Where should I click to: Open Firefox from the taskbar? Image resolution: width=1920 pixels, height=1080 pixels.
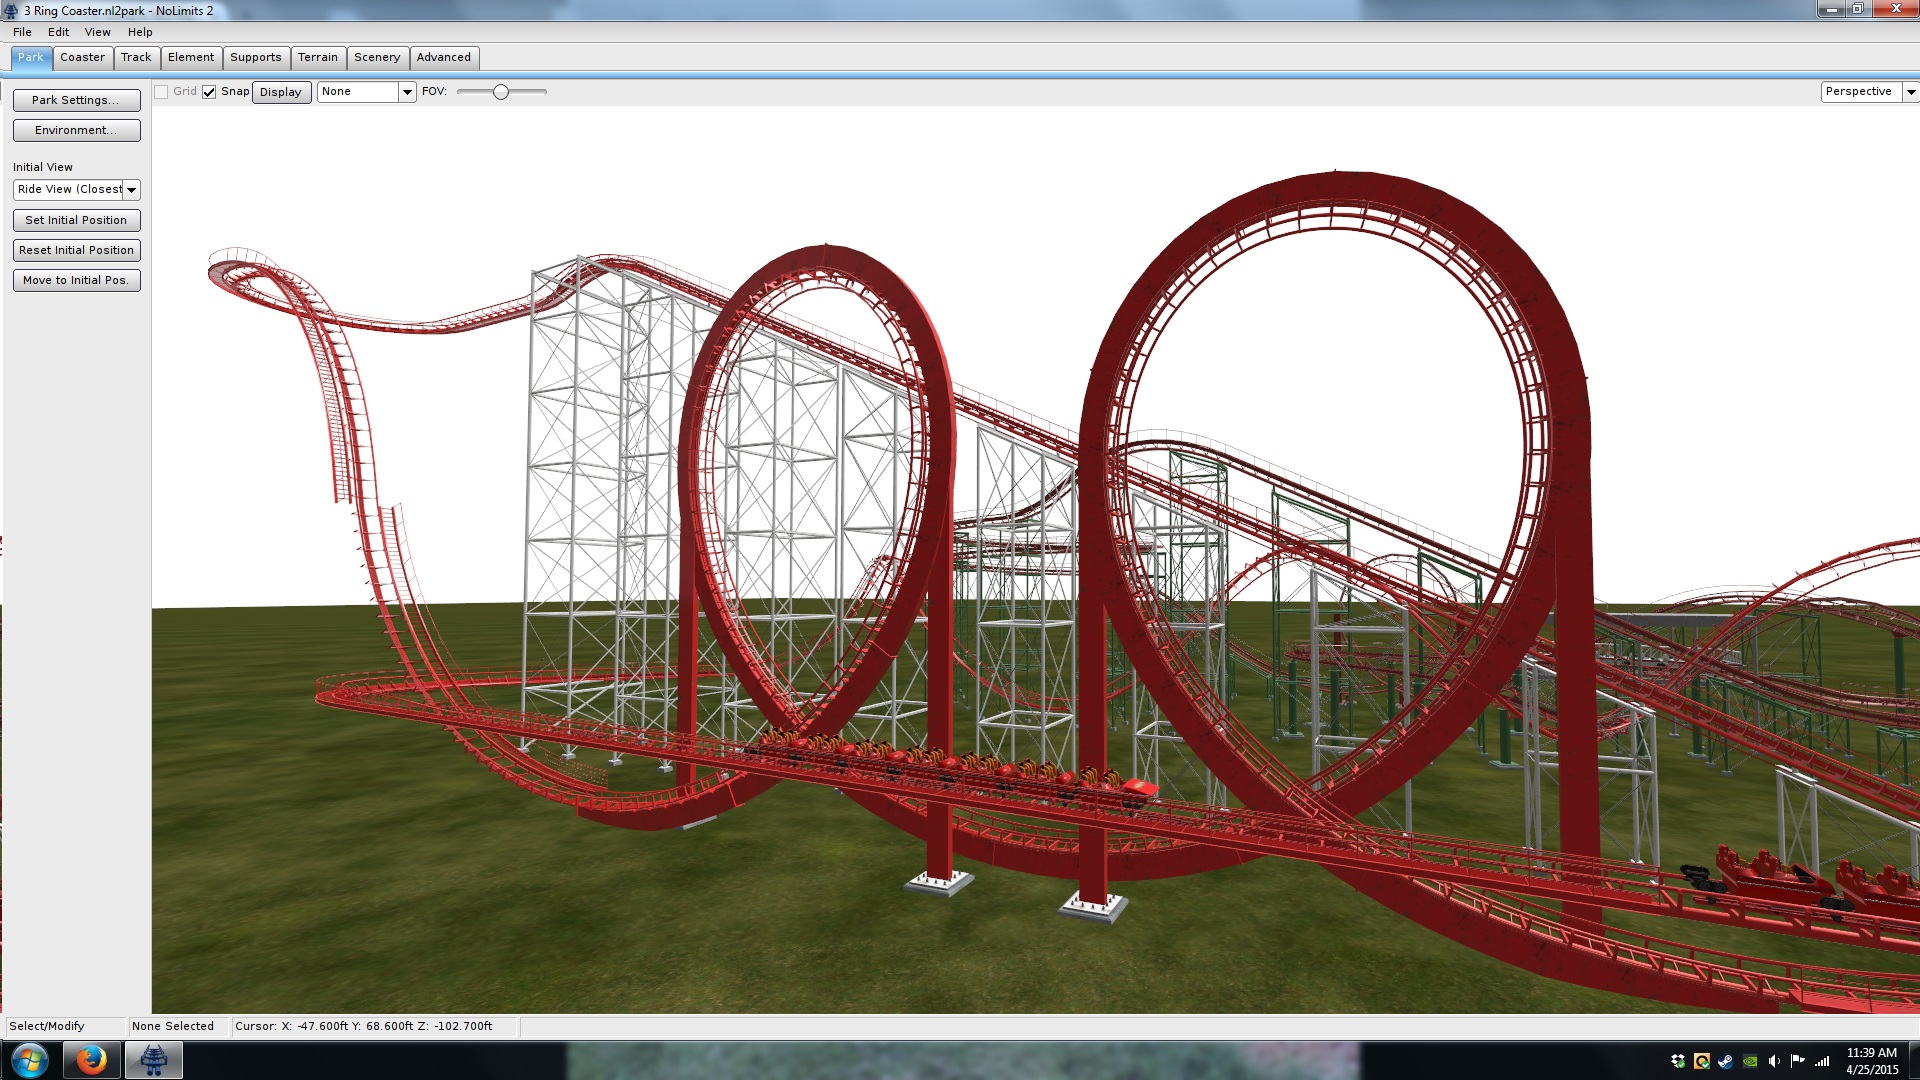pos(91,1060)
